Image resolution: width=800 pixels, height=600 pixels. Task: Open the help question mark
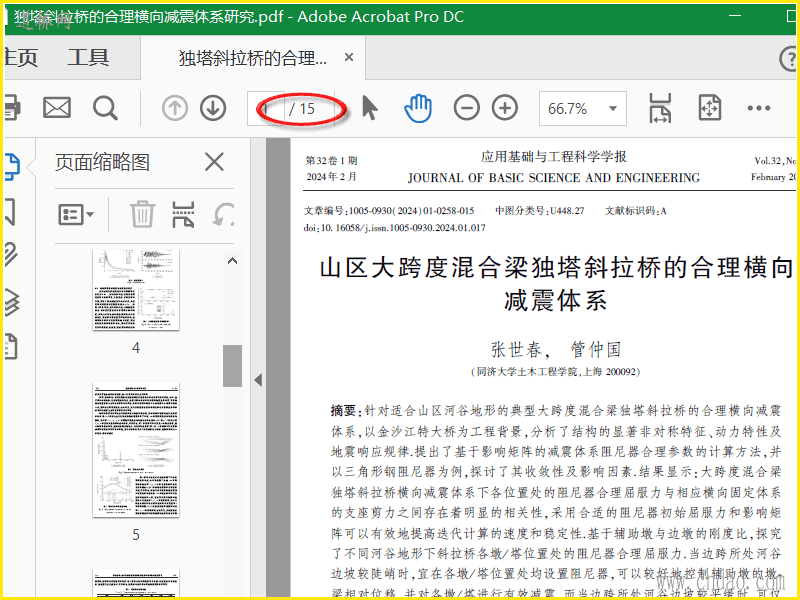click(788, 58)
